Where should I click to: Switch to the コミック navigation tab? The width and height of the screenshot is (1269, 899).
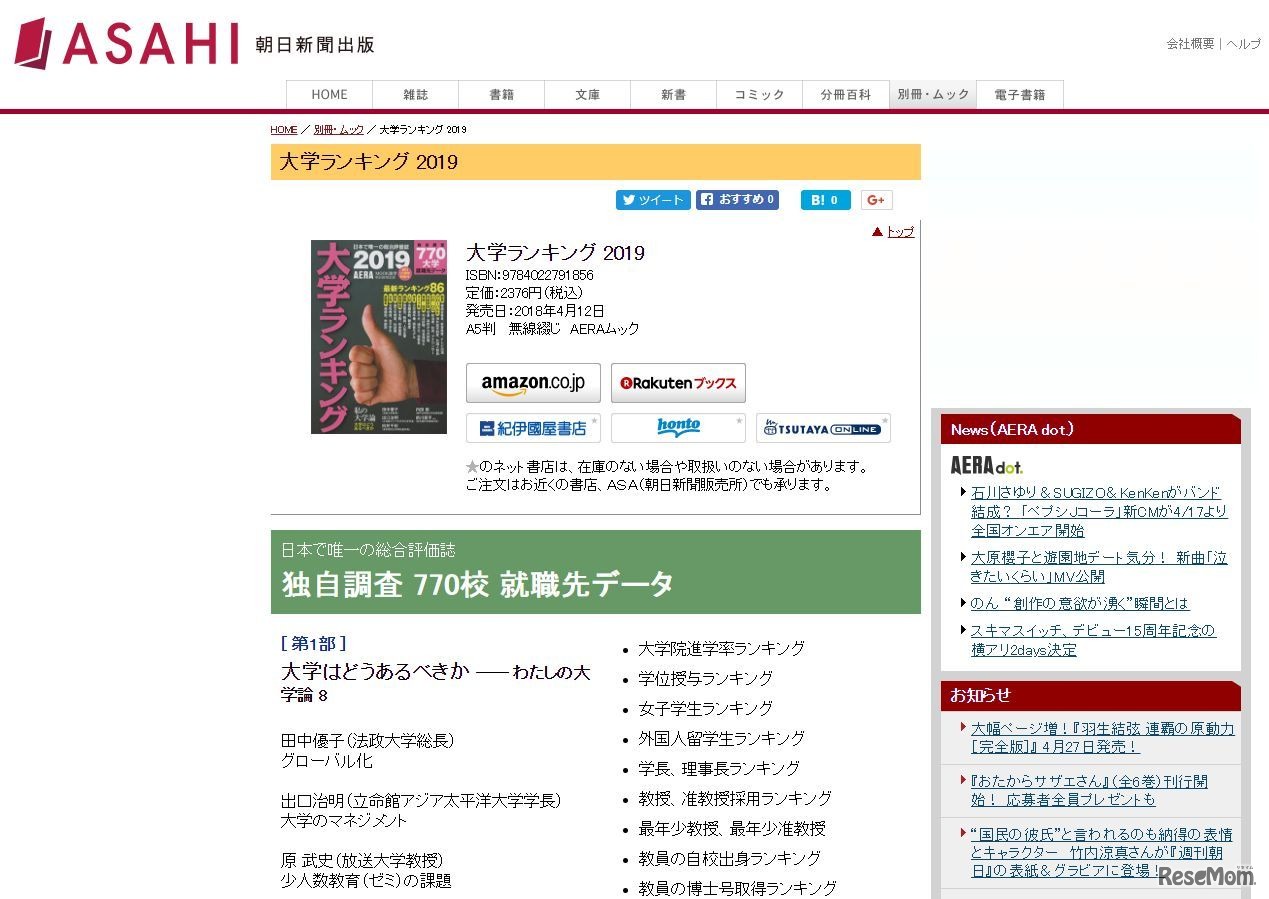click(759, 93)
